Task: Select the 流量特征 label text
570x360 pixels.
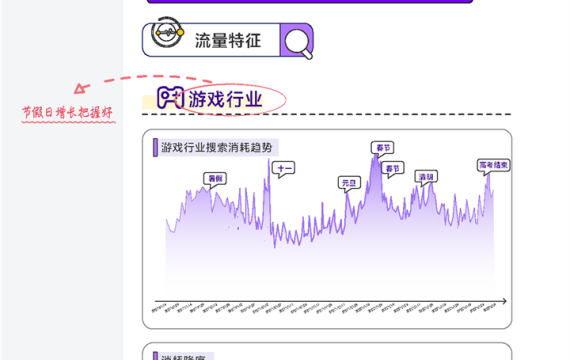Action: 228,40
